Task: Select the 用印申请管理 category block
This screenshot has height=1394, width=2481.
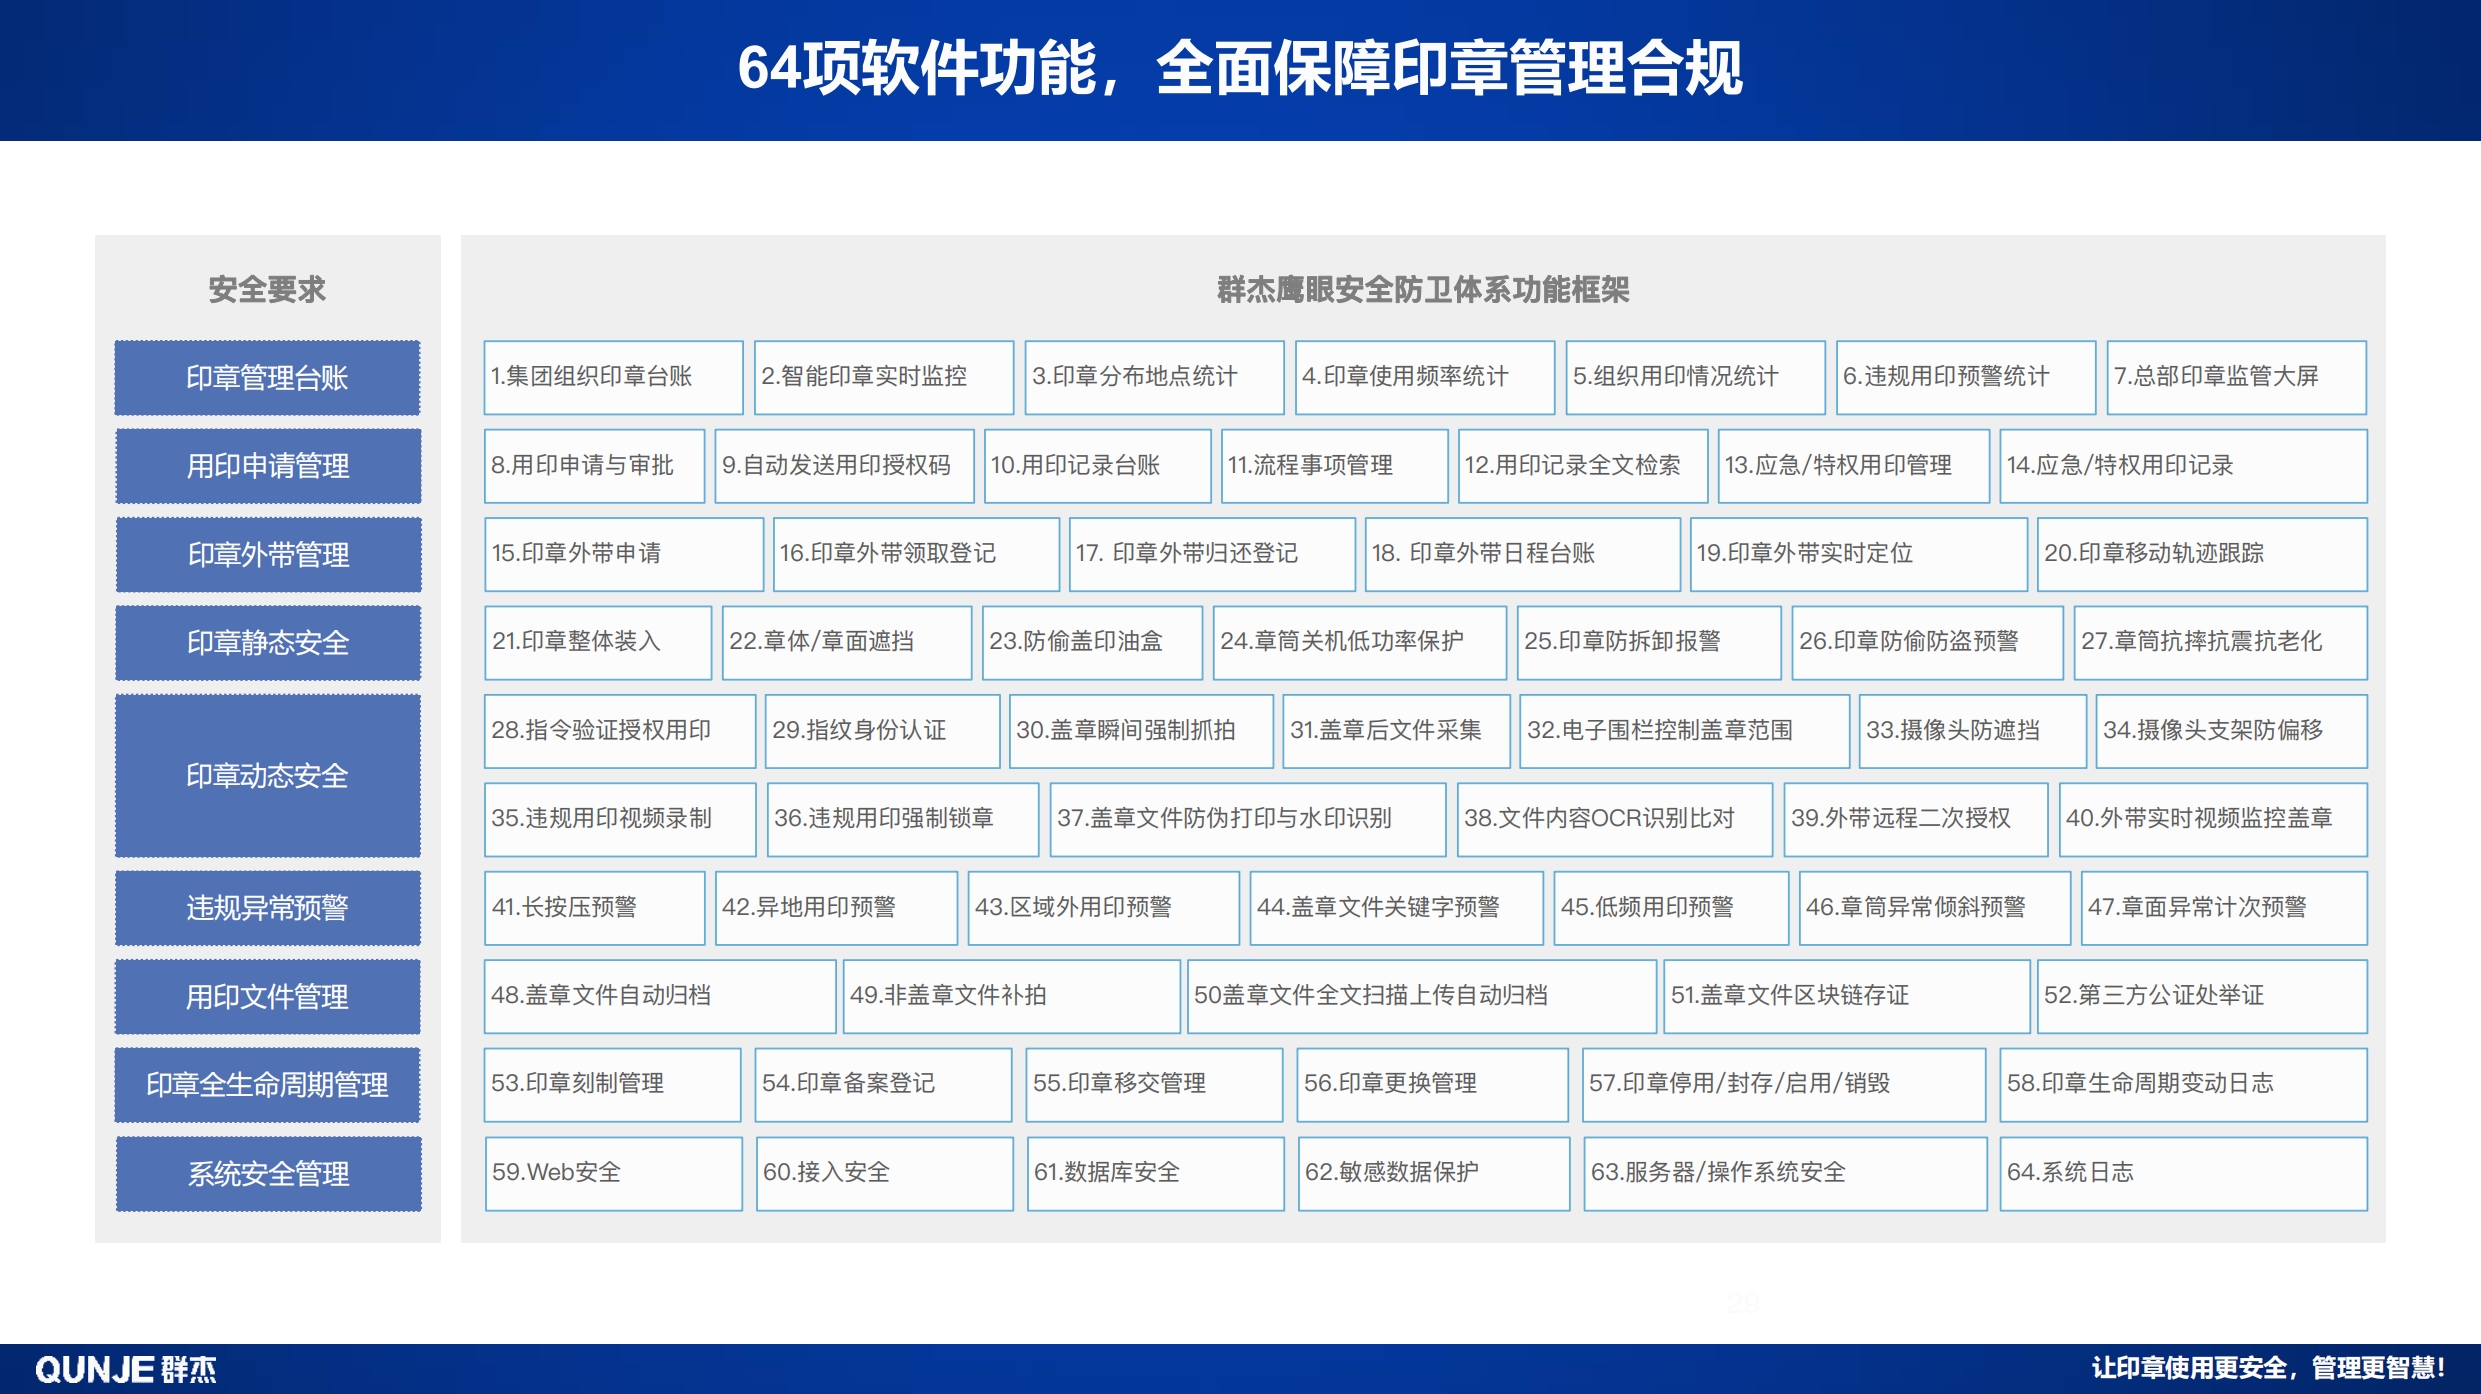Action: tap(268, 466)
